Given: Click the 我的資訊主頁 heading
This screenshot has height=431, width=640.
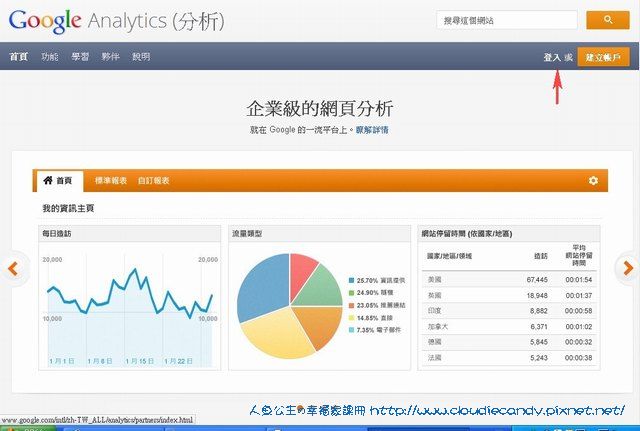Looking at the screenshot, I should coord(68,208).
